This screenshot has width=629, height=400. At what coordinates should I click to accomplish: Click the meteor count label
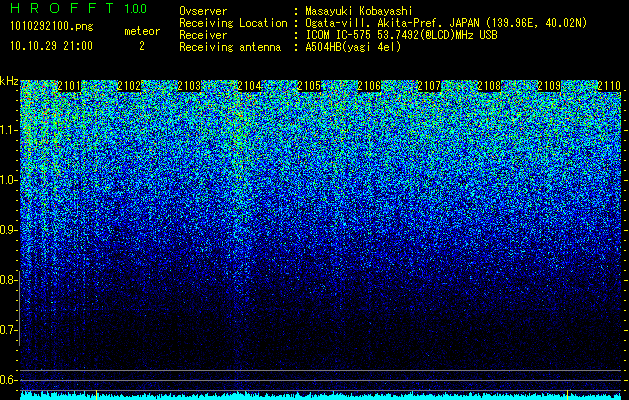click(142, 31)
